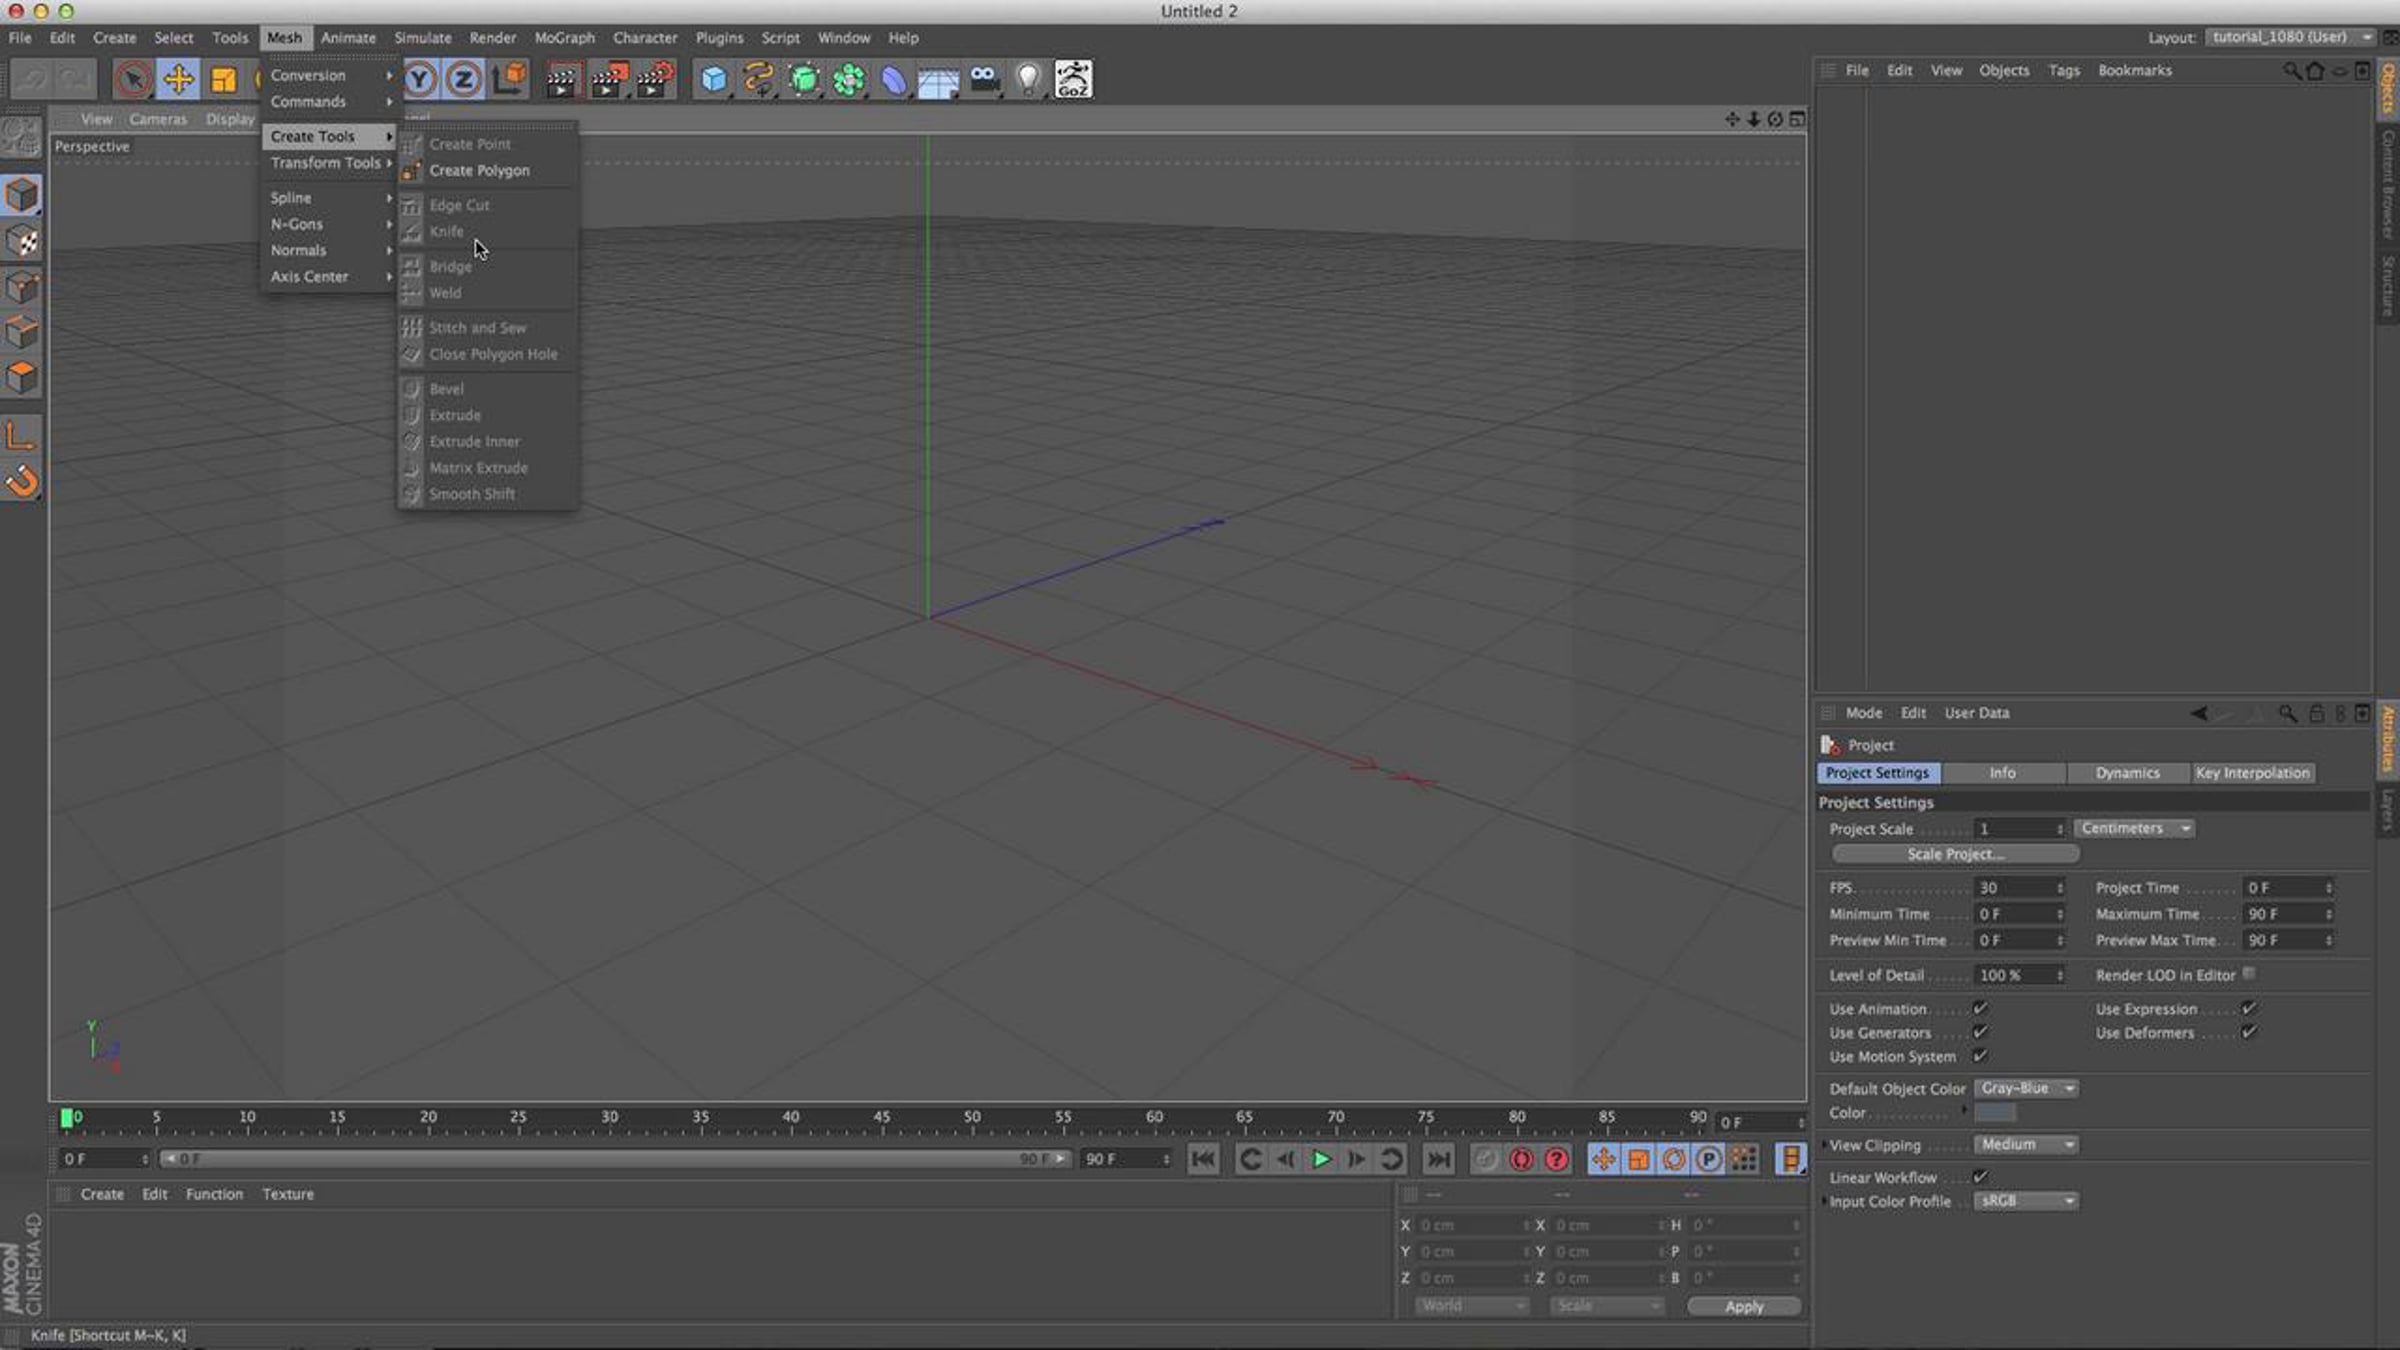Viewport: 2400px width, 1350px height.
Task: Open the Objects menu in Object Manager
Action: [x=2004, y=70]
